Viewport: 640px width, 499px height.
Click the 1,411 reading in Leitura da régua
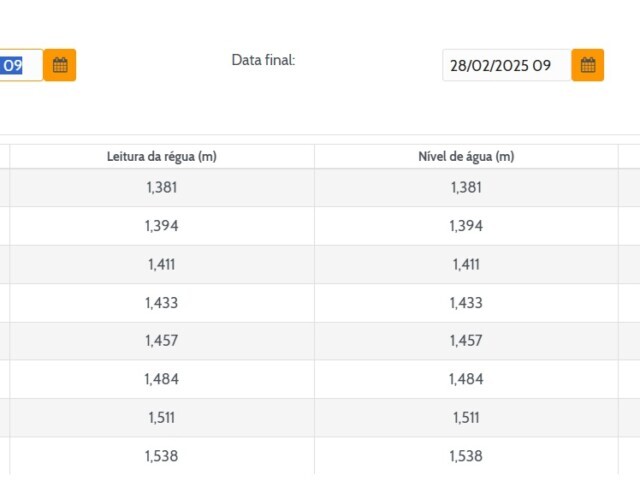tap(161, 264)
